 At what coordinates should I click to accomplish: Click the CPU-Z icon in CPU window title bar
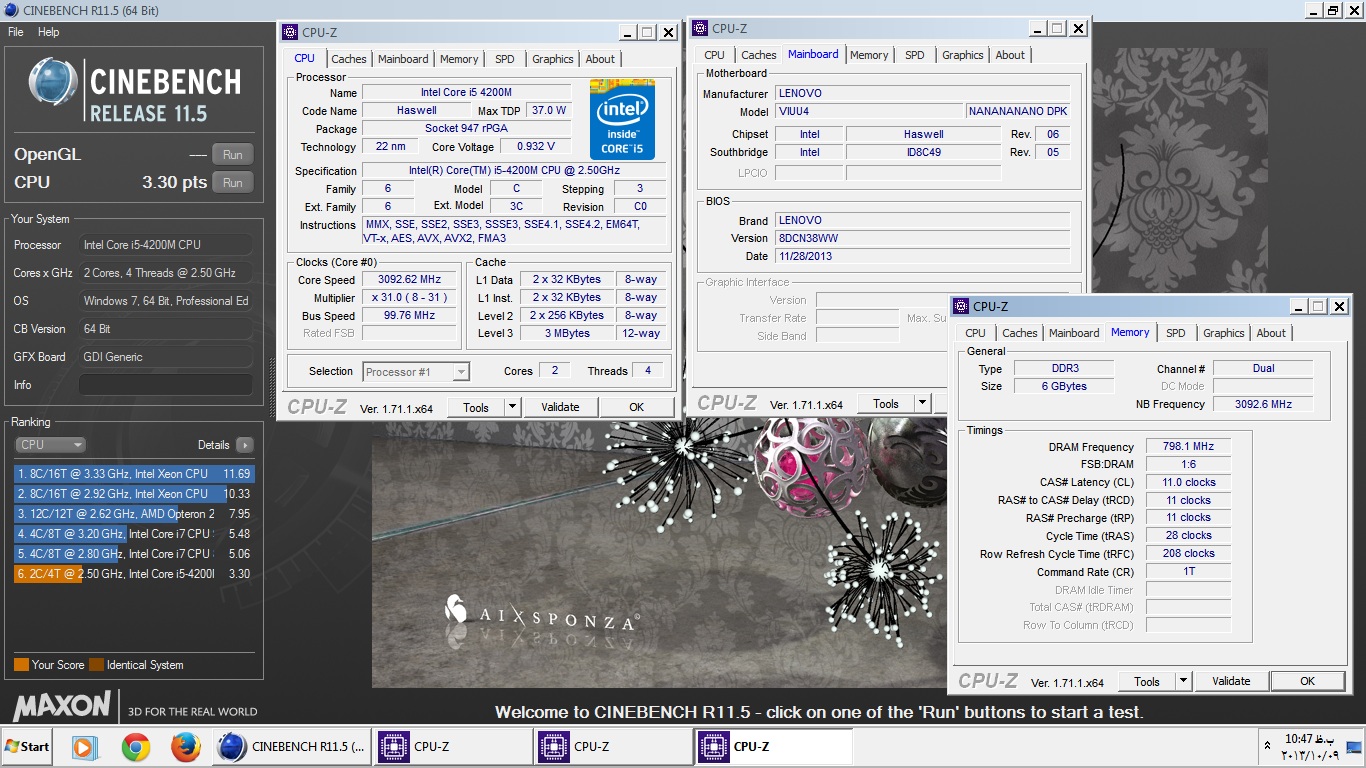click(290, 33)
